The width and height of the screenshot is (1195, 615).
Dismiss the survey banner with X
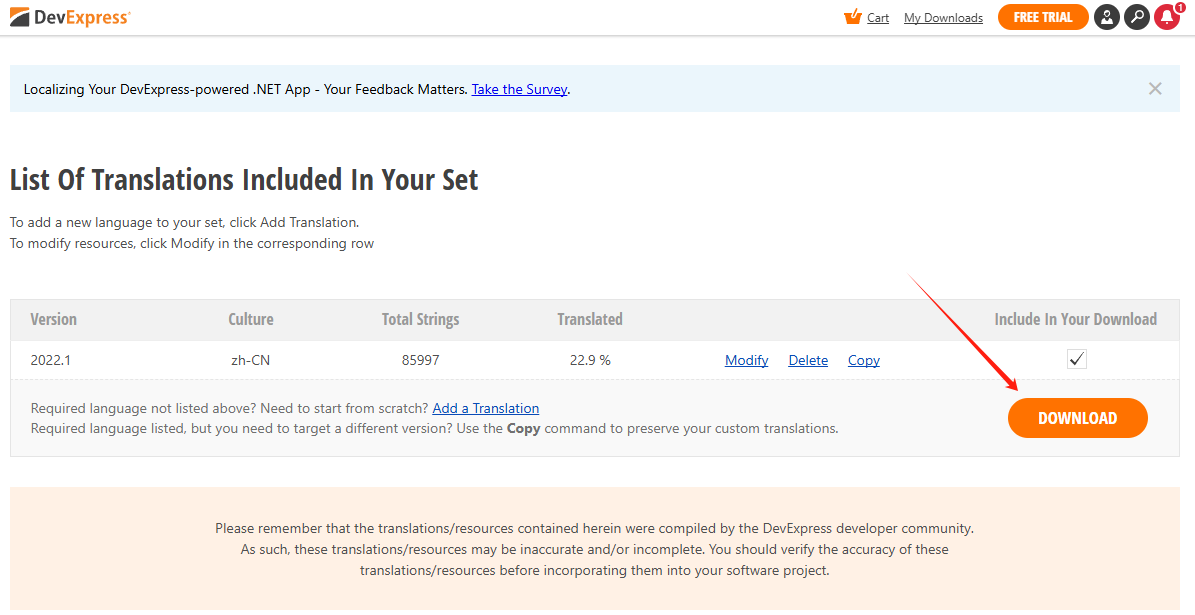pyautogui.click(x=1155, y=89)
